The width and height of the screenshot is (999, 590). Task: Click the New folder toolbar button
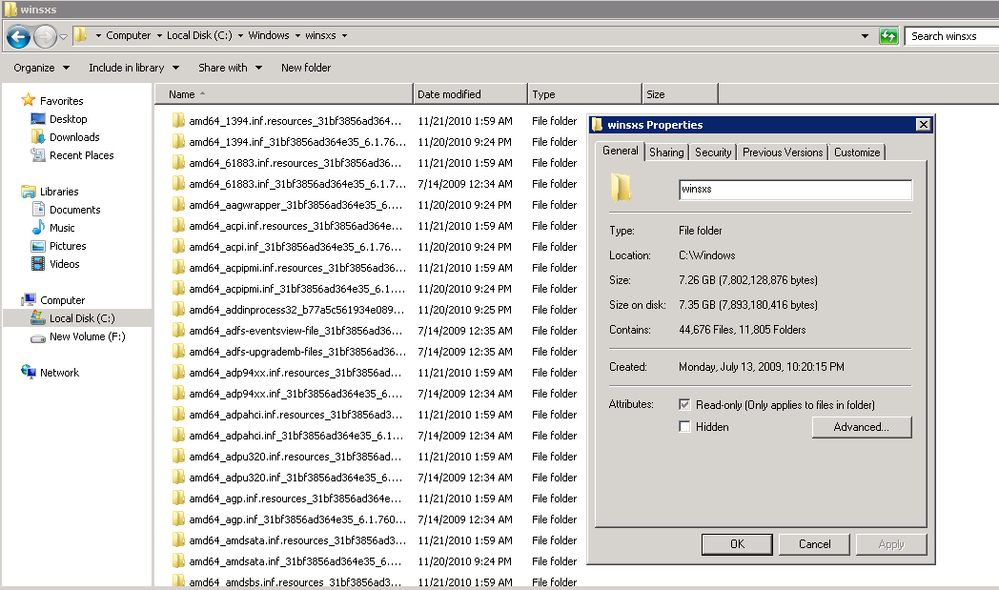(x=306, y=68)
